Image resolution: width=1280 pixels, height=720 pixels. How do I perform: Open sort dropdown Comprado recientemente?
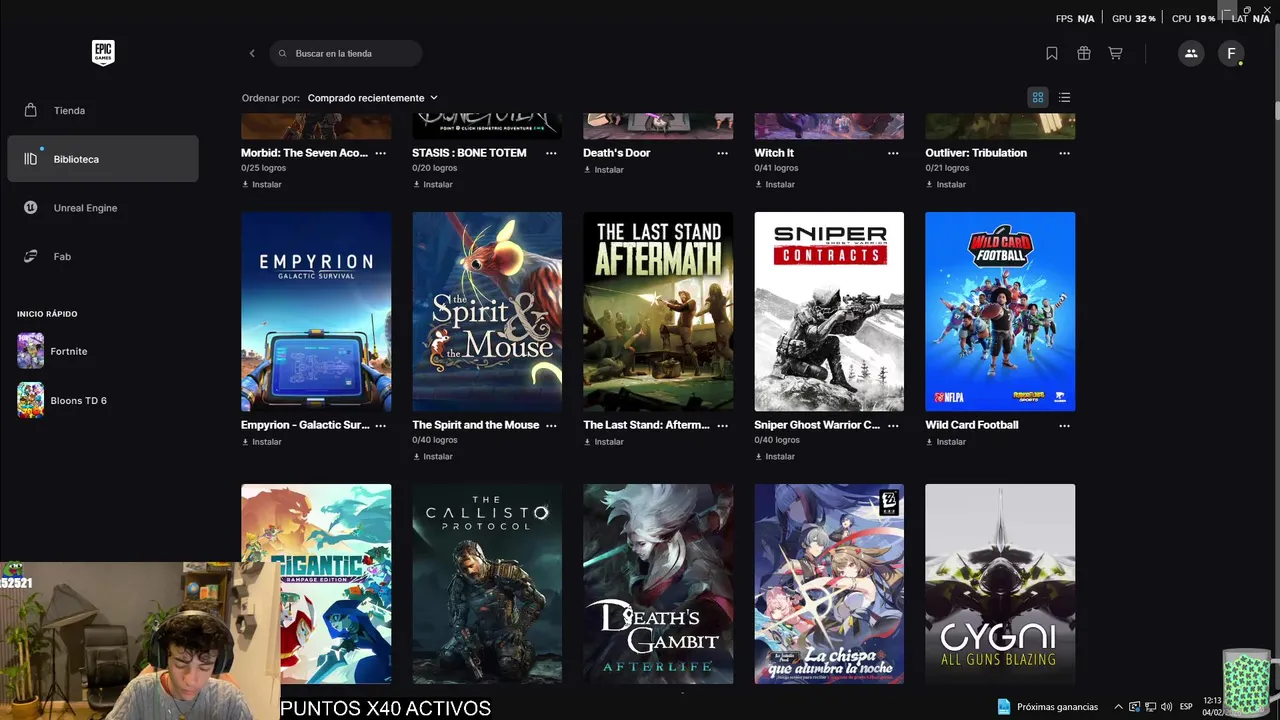click(x=372, y=98)
